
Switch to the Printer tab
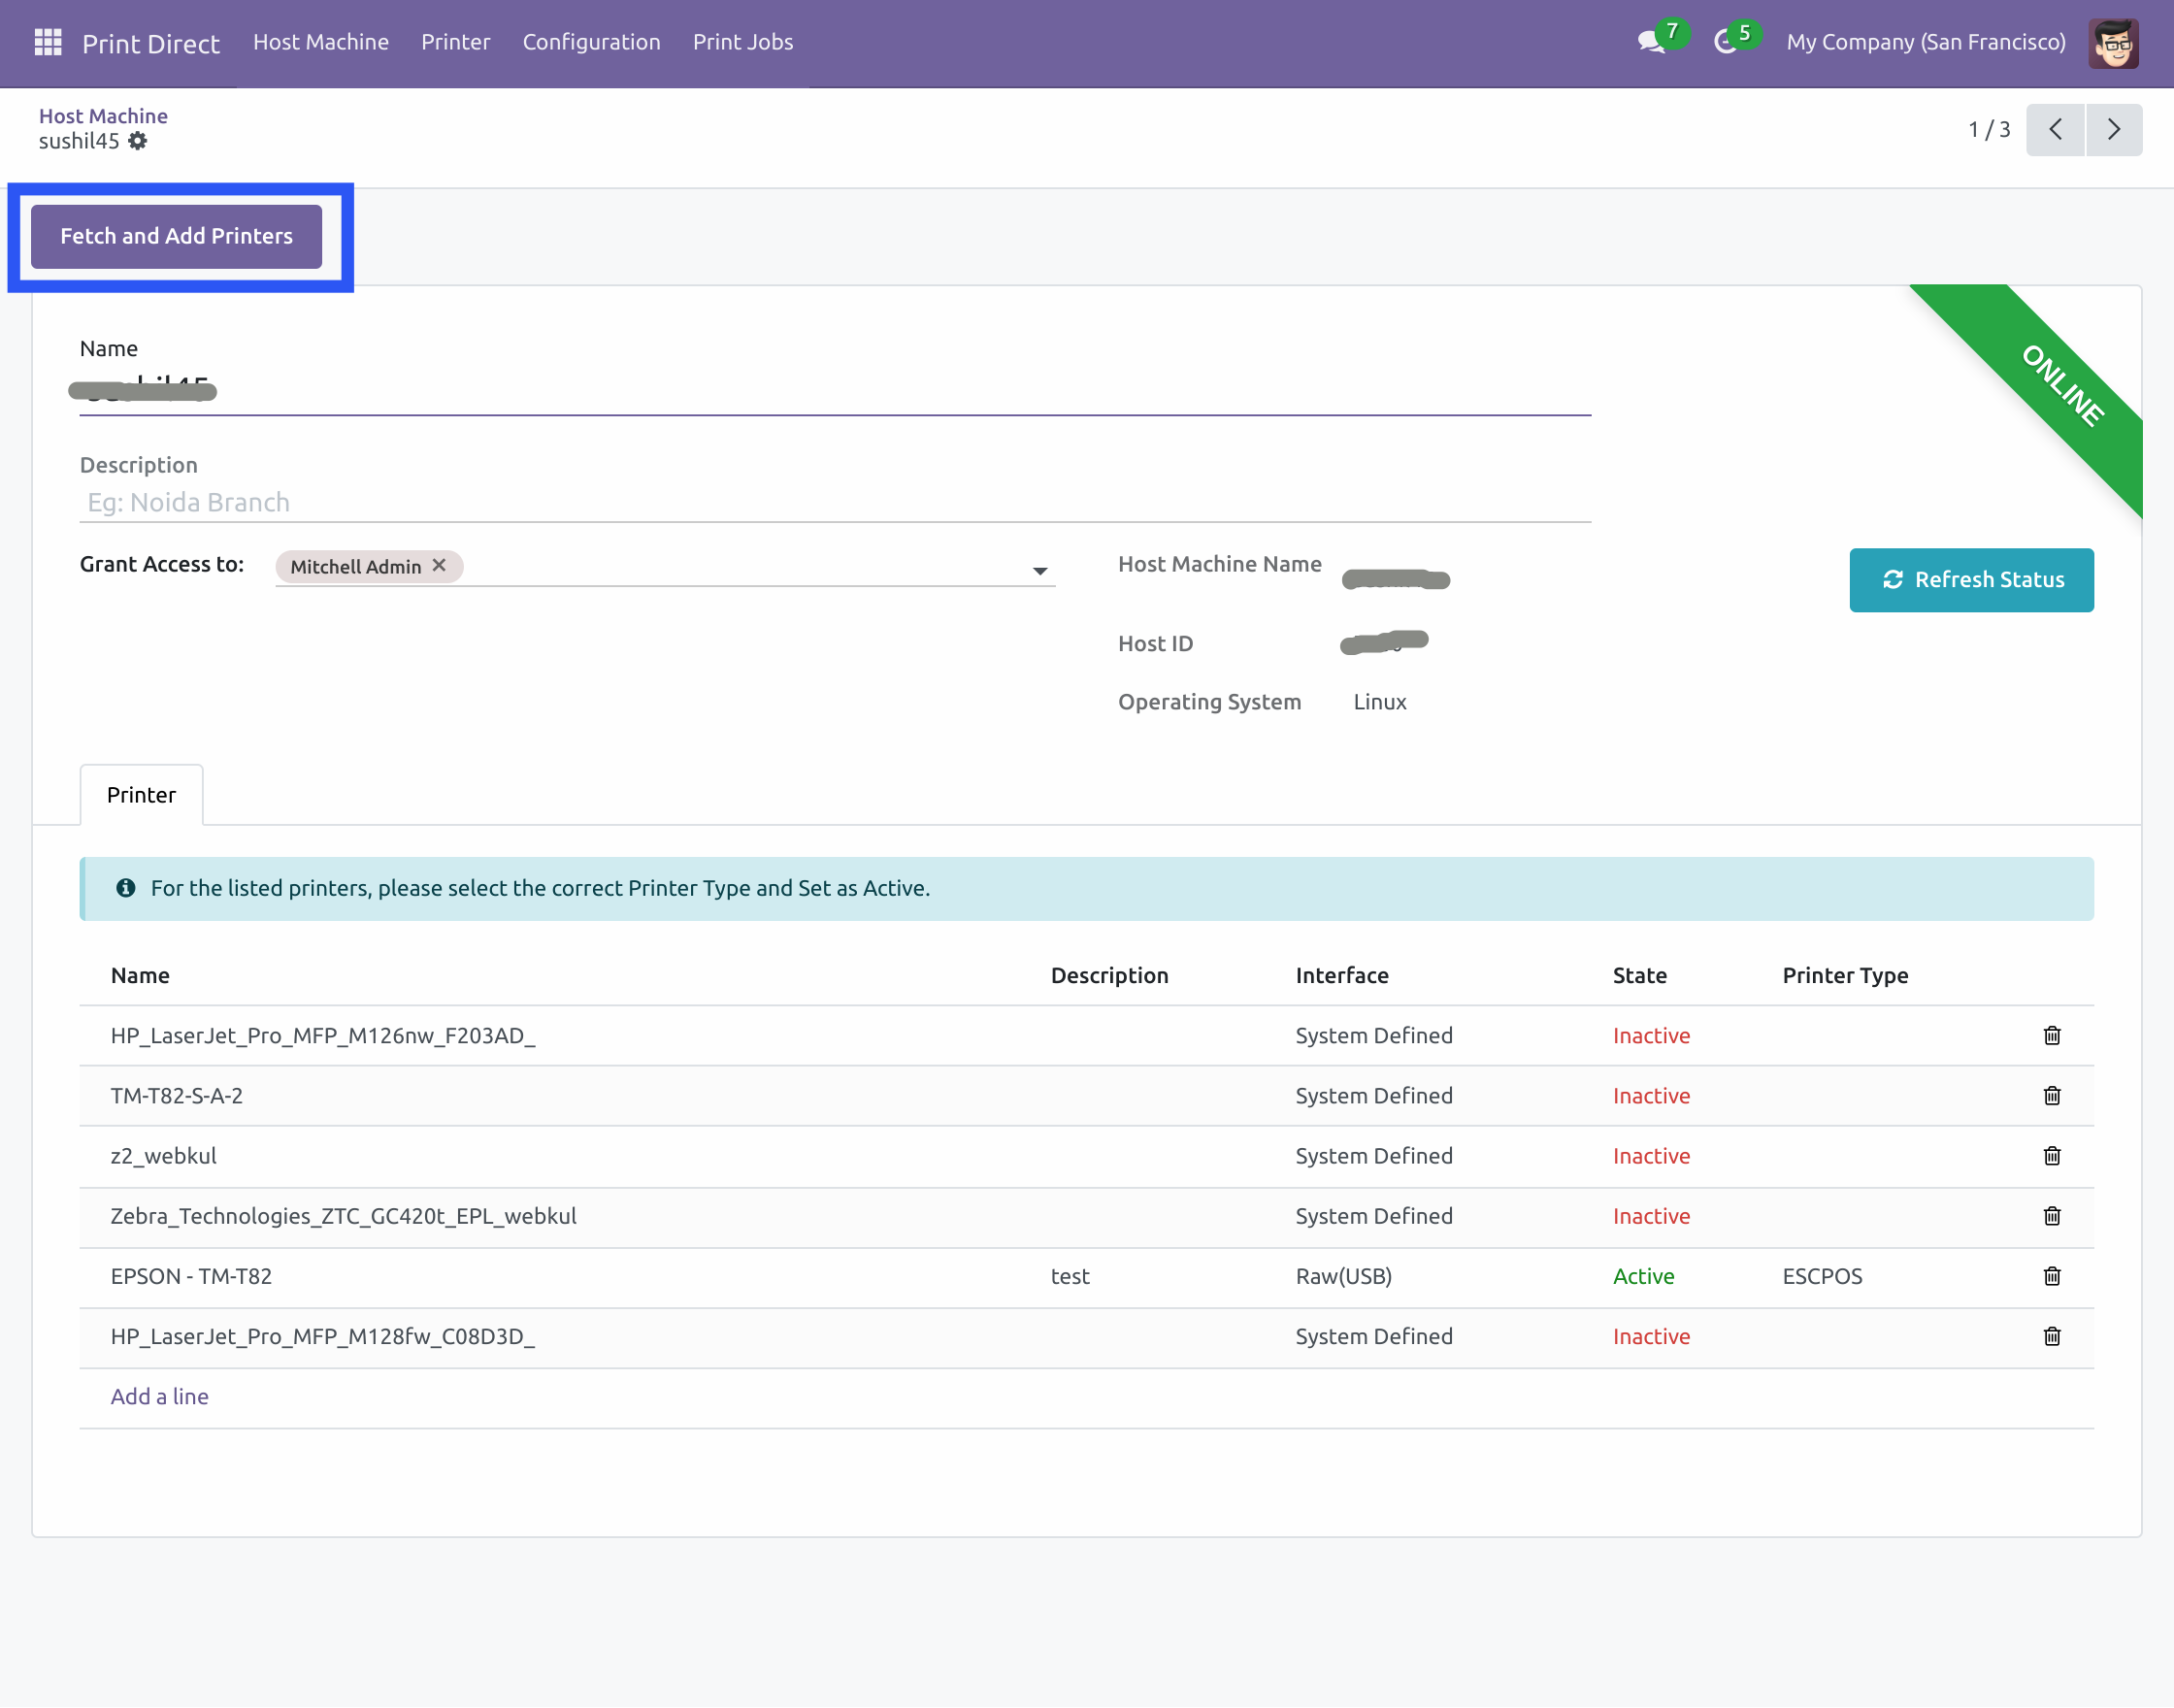pyautogui.click(x=141, y=794)
